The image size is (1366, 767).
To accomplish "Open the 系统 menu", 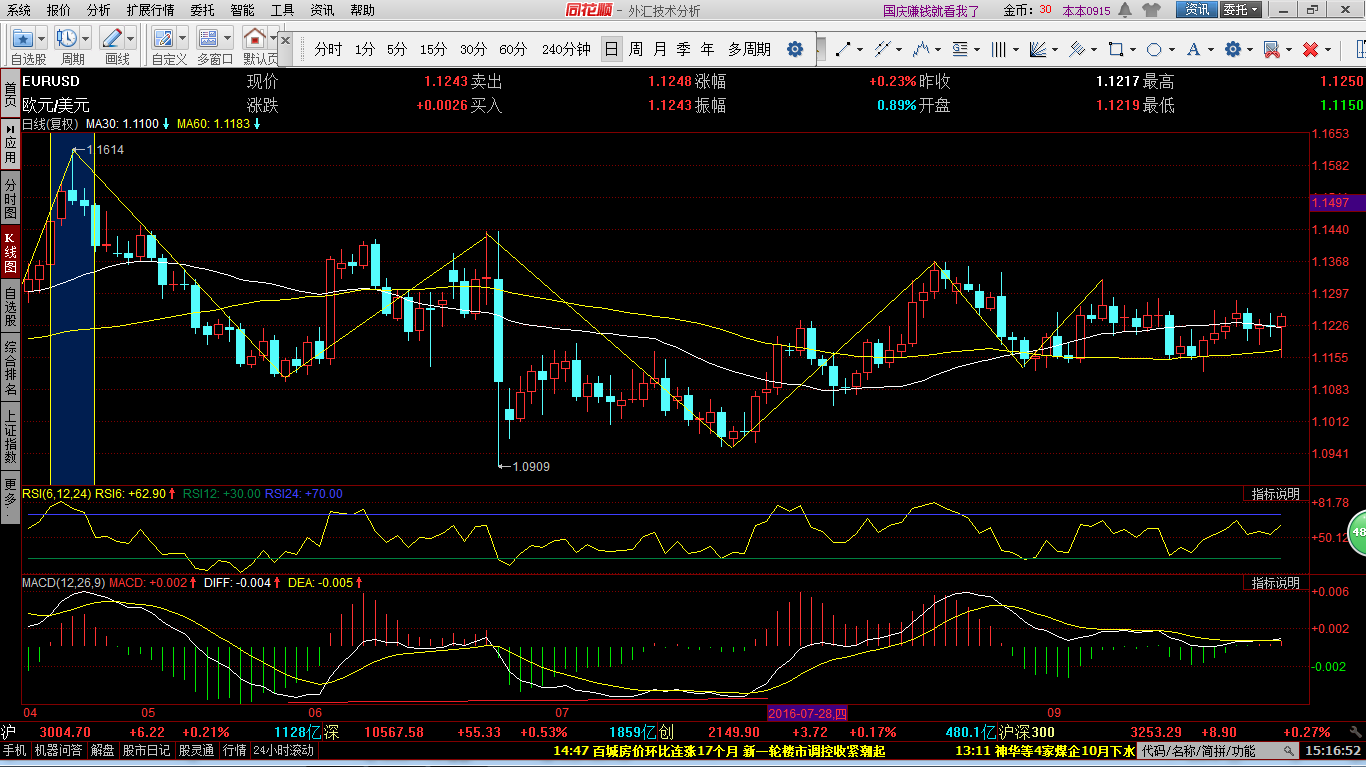I will 18,10.
